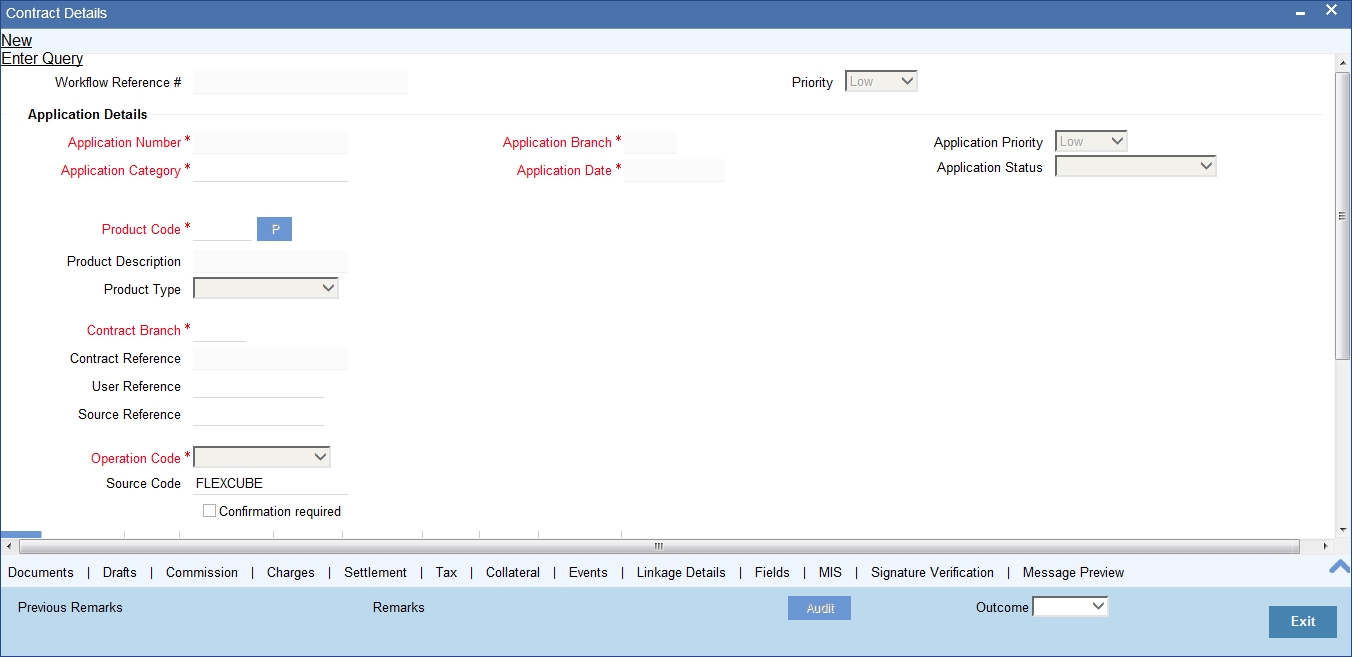Open the Collateral tab

coord(513,573)
